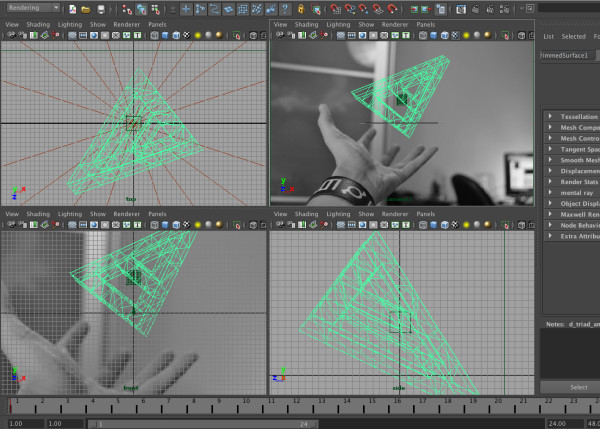Expand the Smooth Mesh section

(572, 160)
